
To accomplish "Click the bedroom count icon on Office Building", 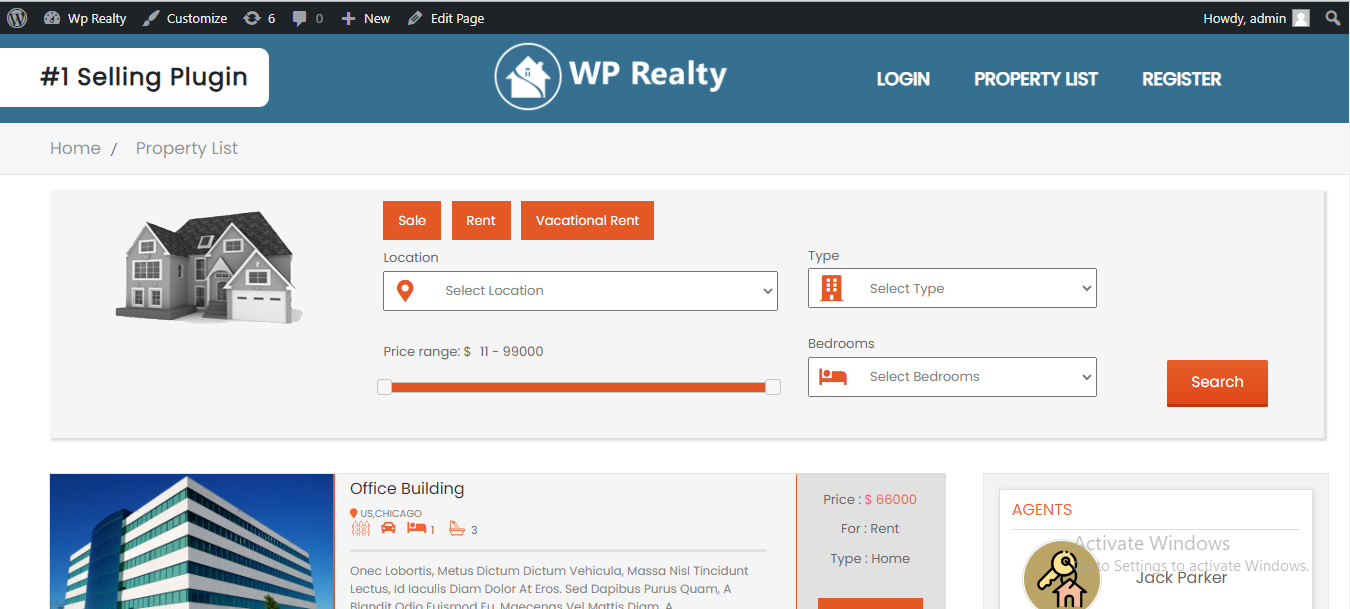I will 416,528.
